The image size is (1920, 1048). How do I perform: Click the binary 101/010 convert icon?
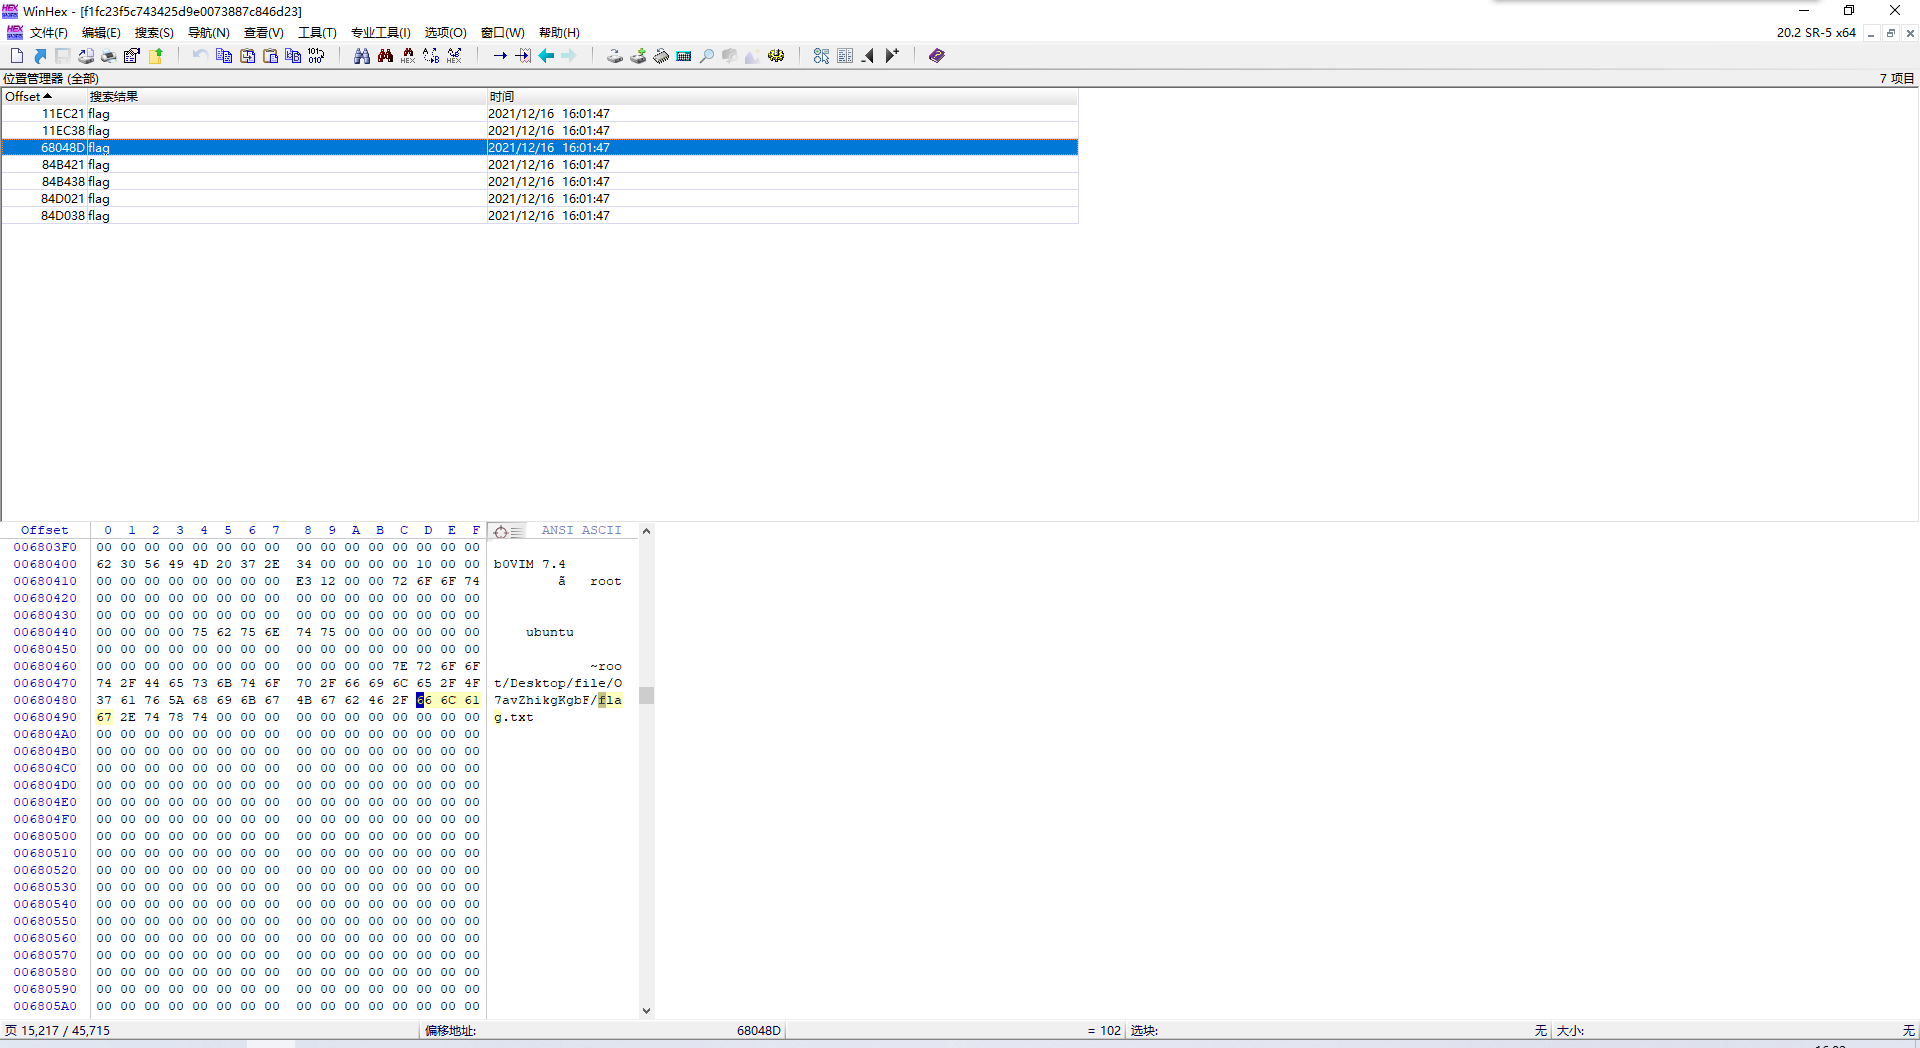[x=316, y=56]
